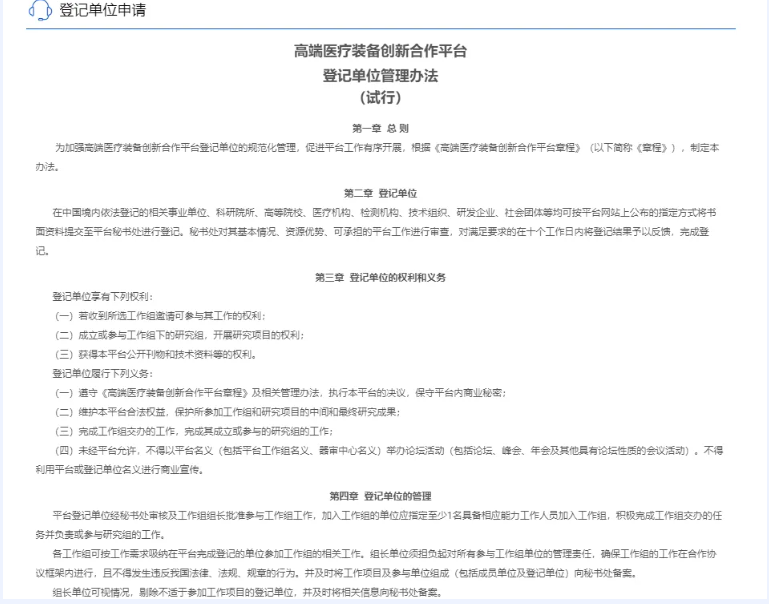769x604 pixels.
Task: Click the paragraph starting 在中国境内依法登记的相关事业单位
Action: pos(376,231)
